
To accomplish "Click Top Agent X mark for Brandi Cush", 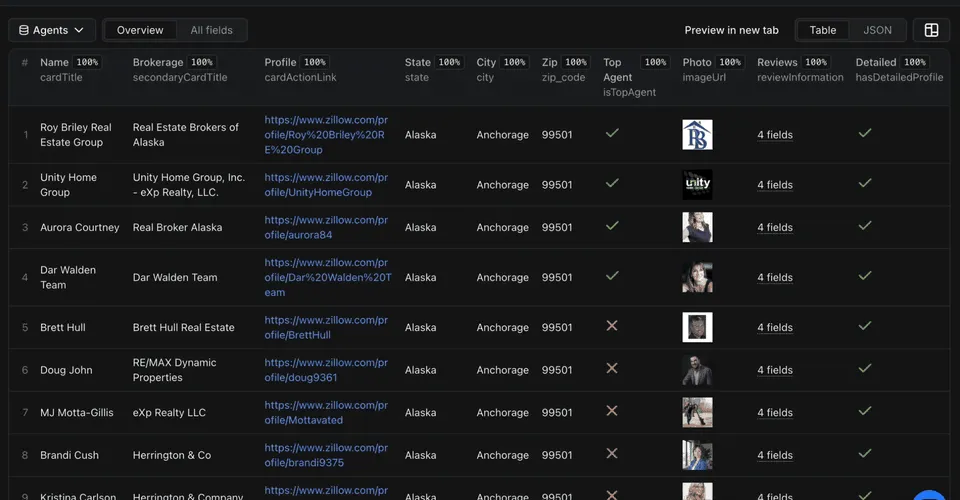I will 612,453.
